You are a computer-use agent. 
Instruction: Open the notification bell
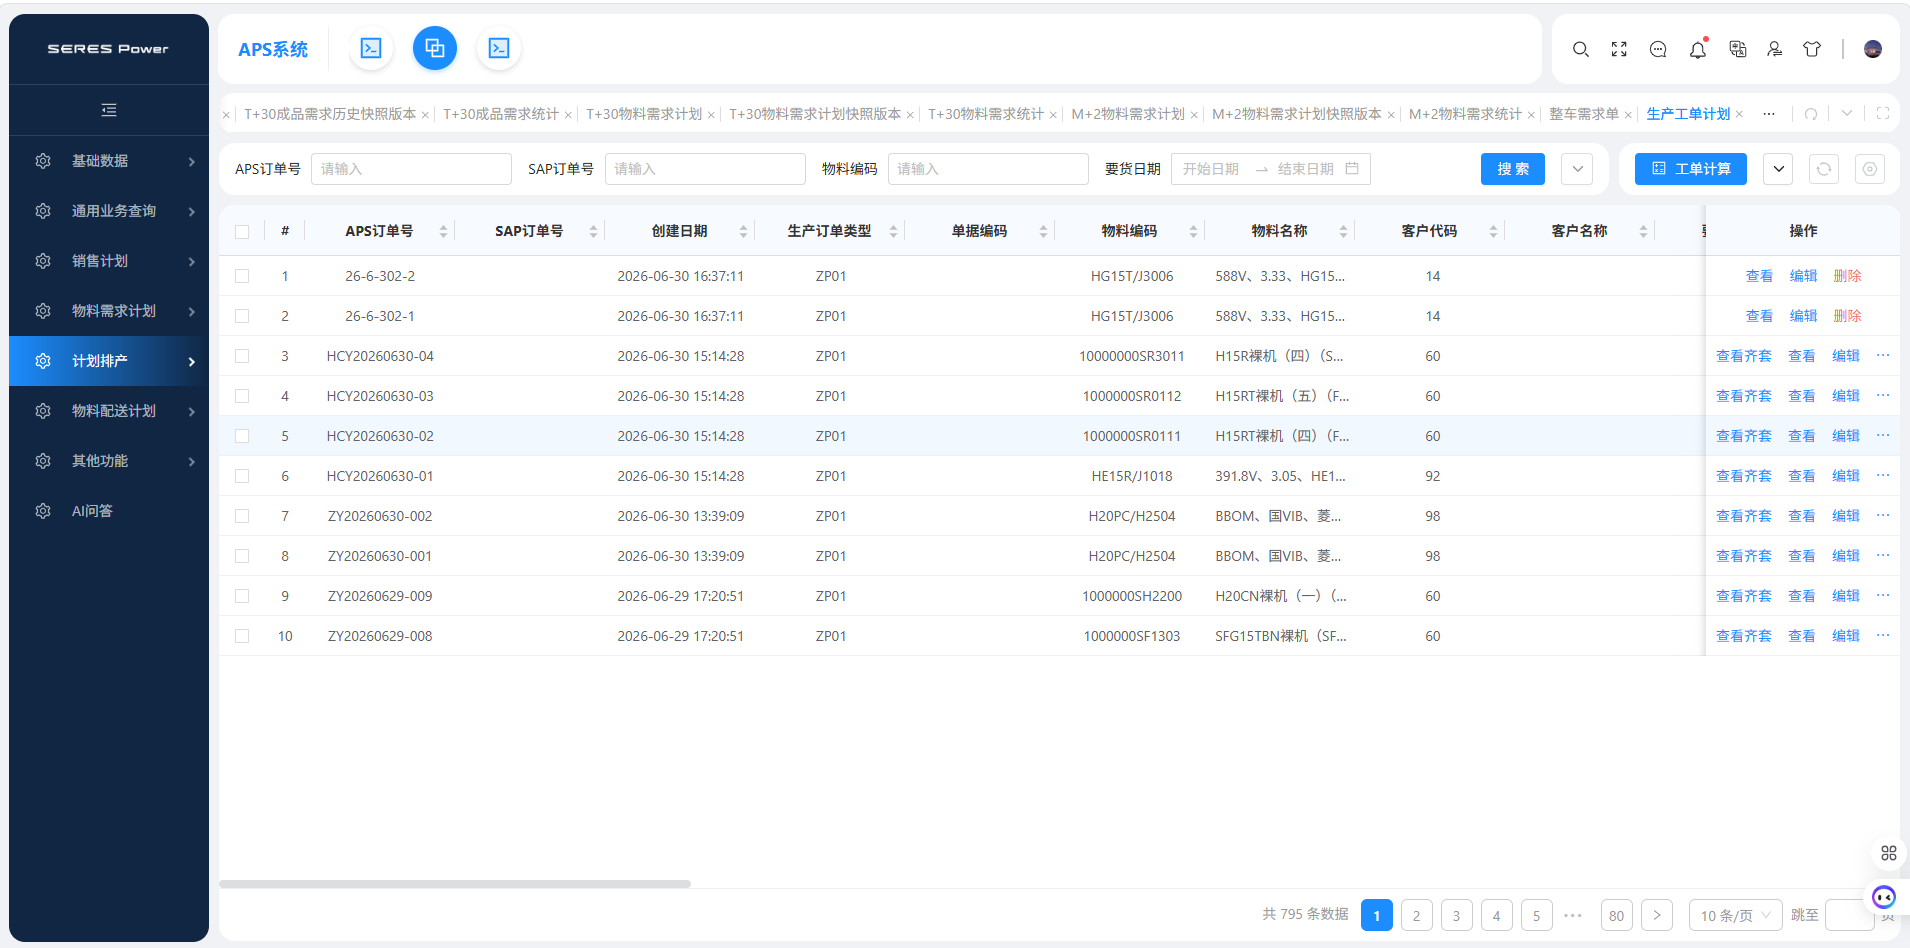click(x=1698, y=49)
